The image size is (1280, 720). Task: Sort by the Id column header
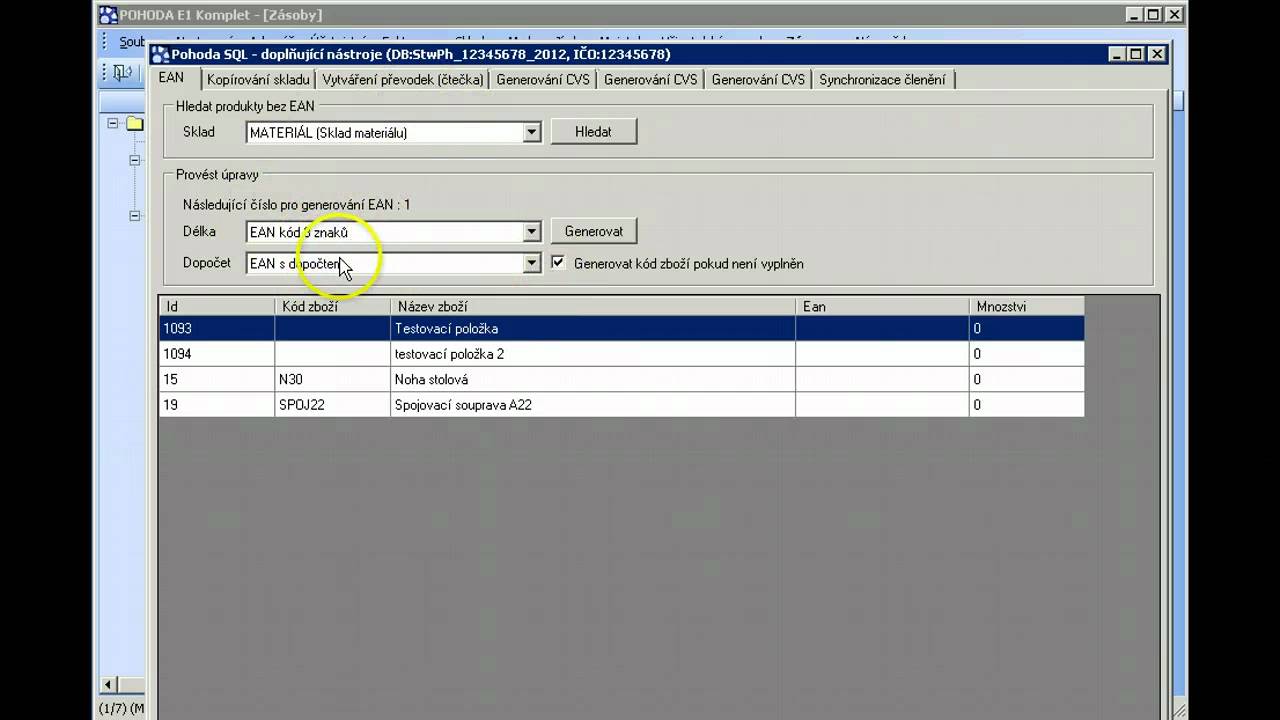click(217, 307)
